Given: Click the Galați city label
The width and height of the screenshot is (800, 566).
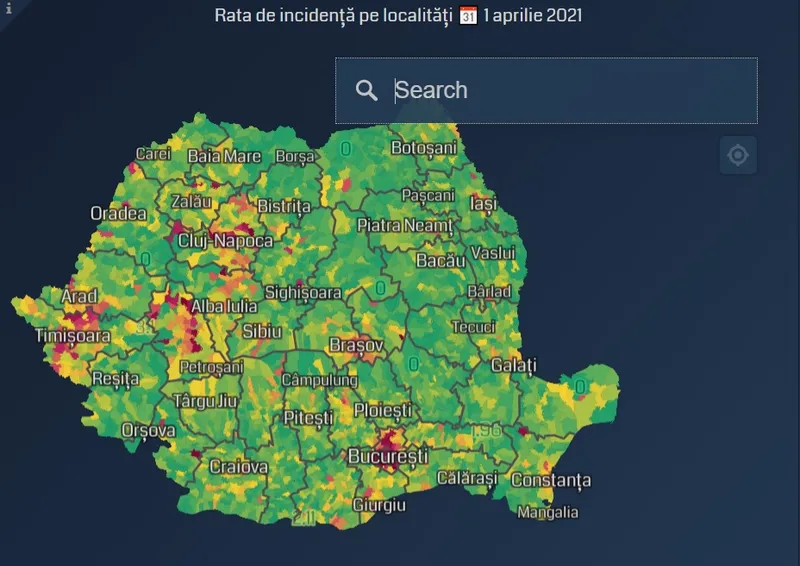Looking at the screenshot, I should coord(514,366).
